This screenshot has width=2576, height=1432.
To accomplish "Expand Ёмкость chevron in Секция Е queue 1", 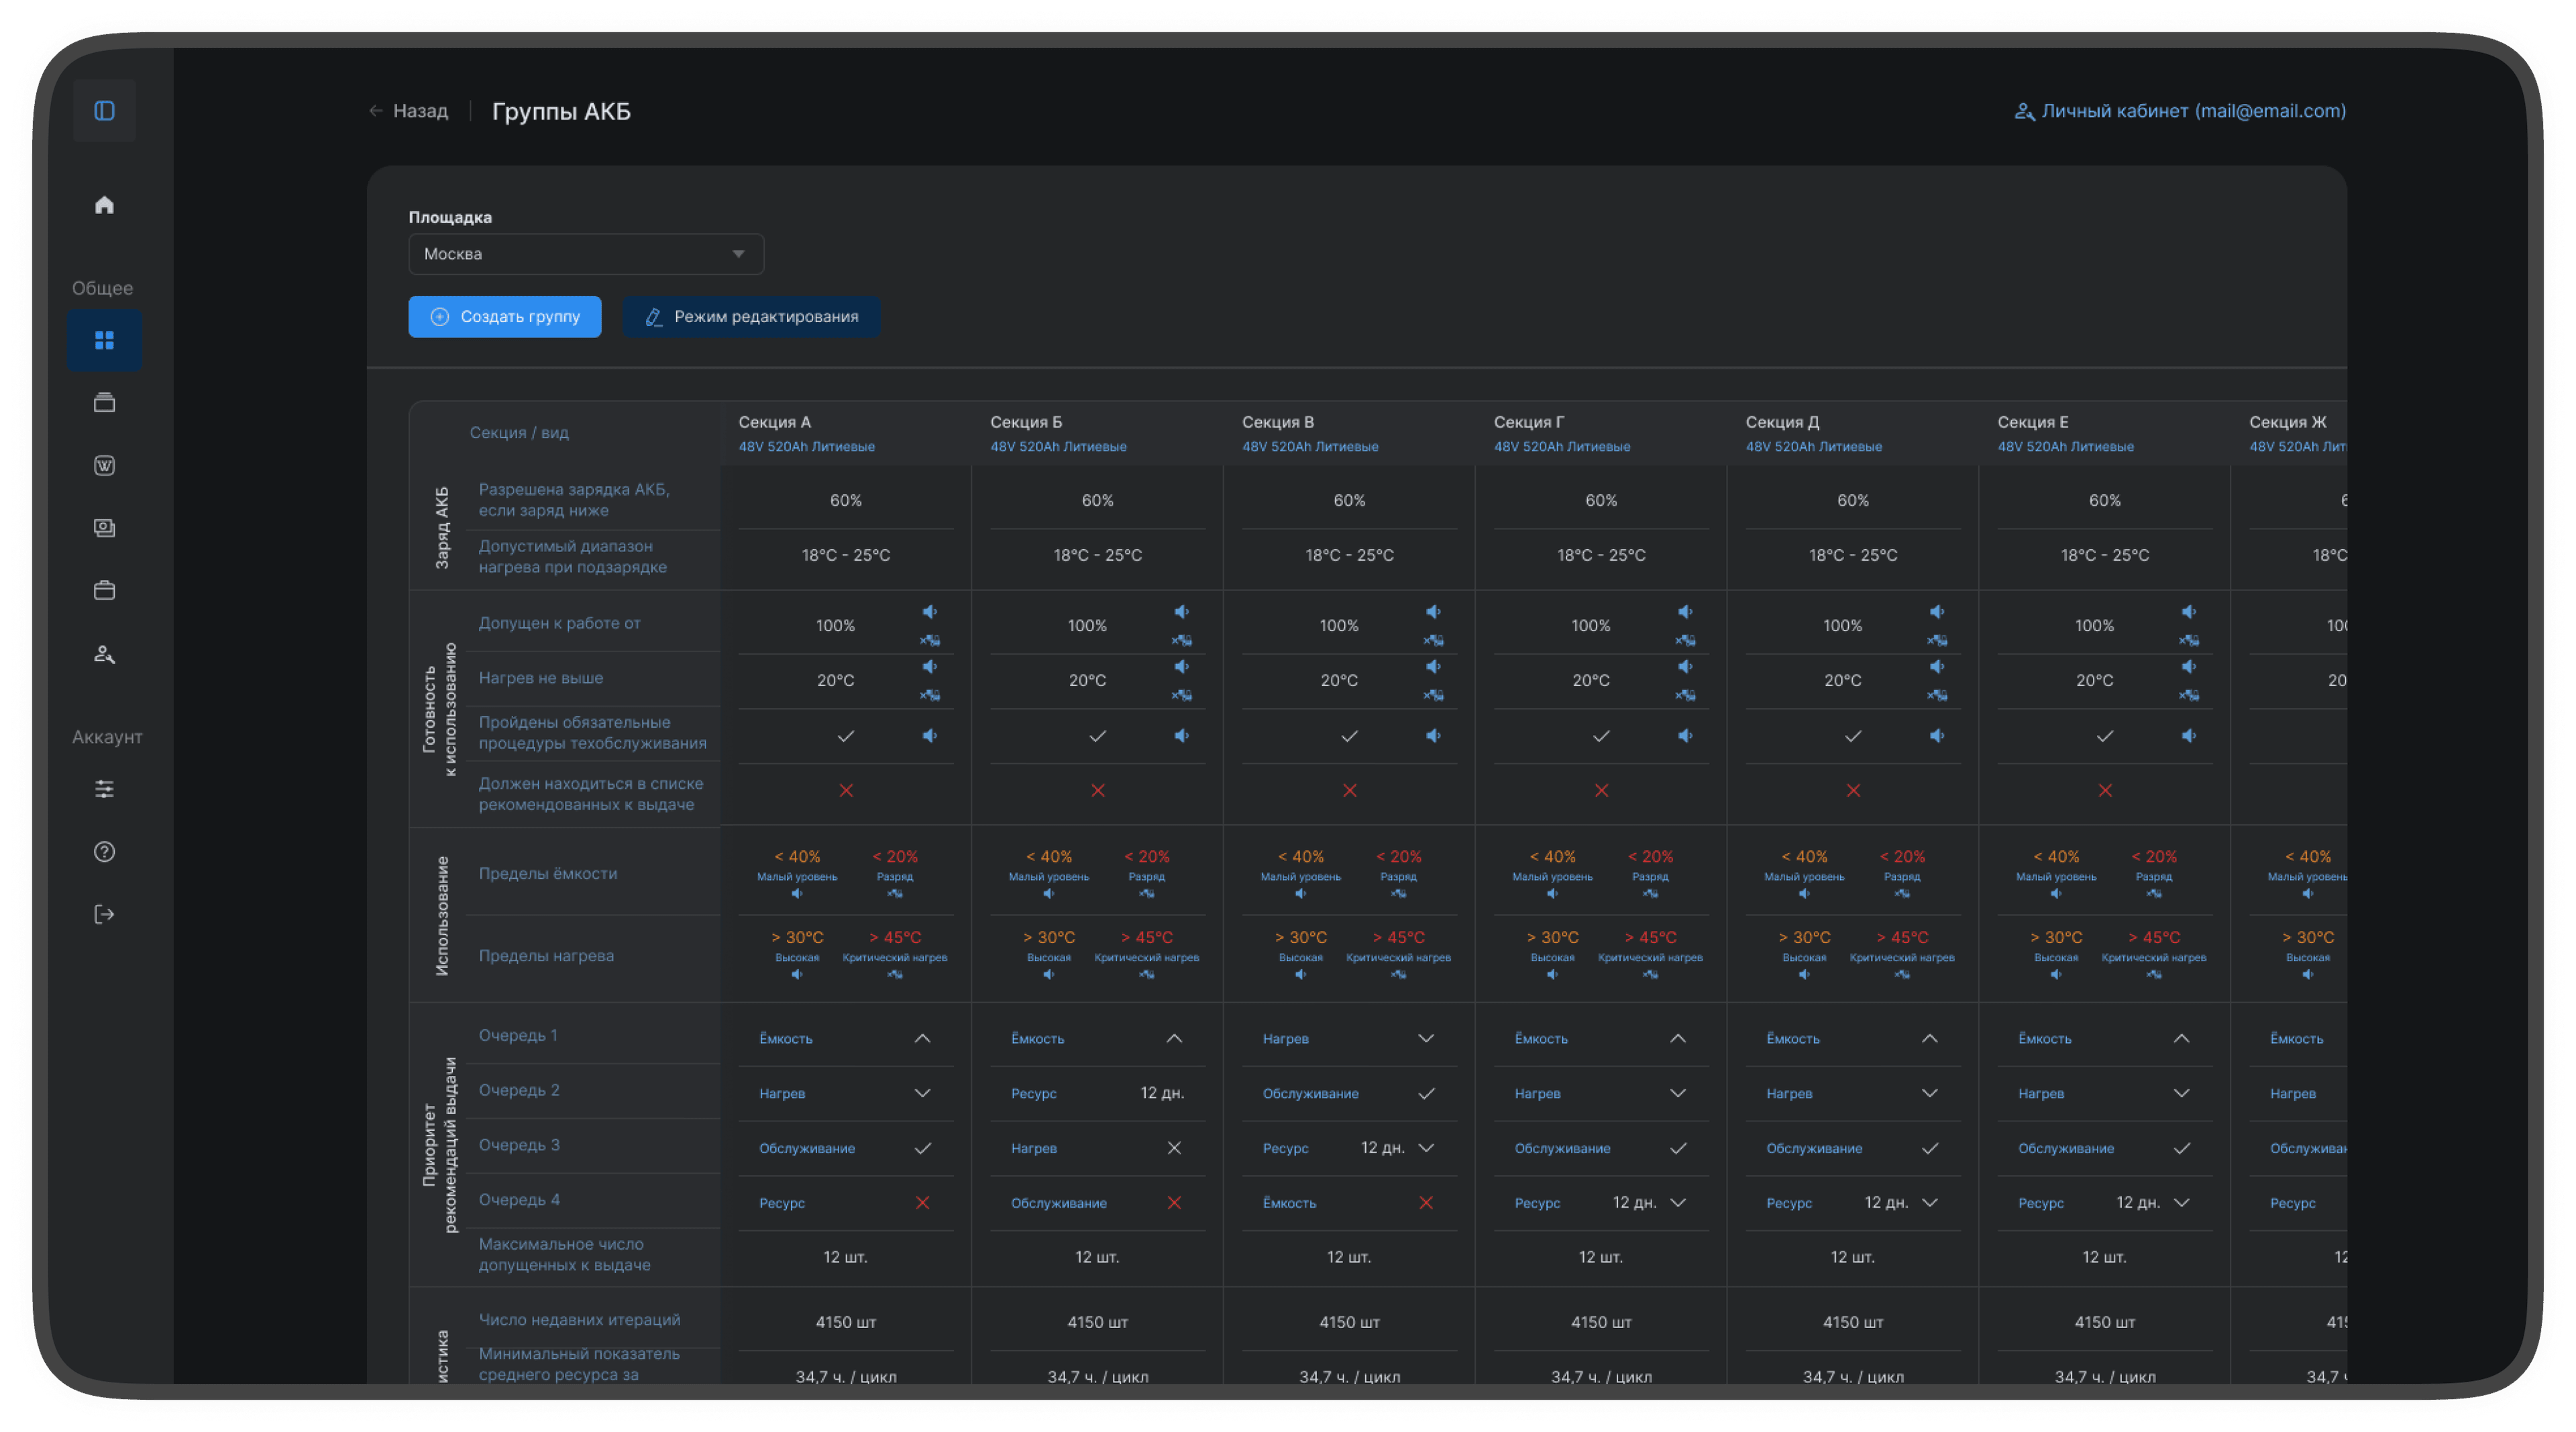I will click(2182, 1039).
